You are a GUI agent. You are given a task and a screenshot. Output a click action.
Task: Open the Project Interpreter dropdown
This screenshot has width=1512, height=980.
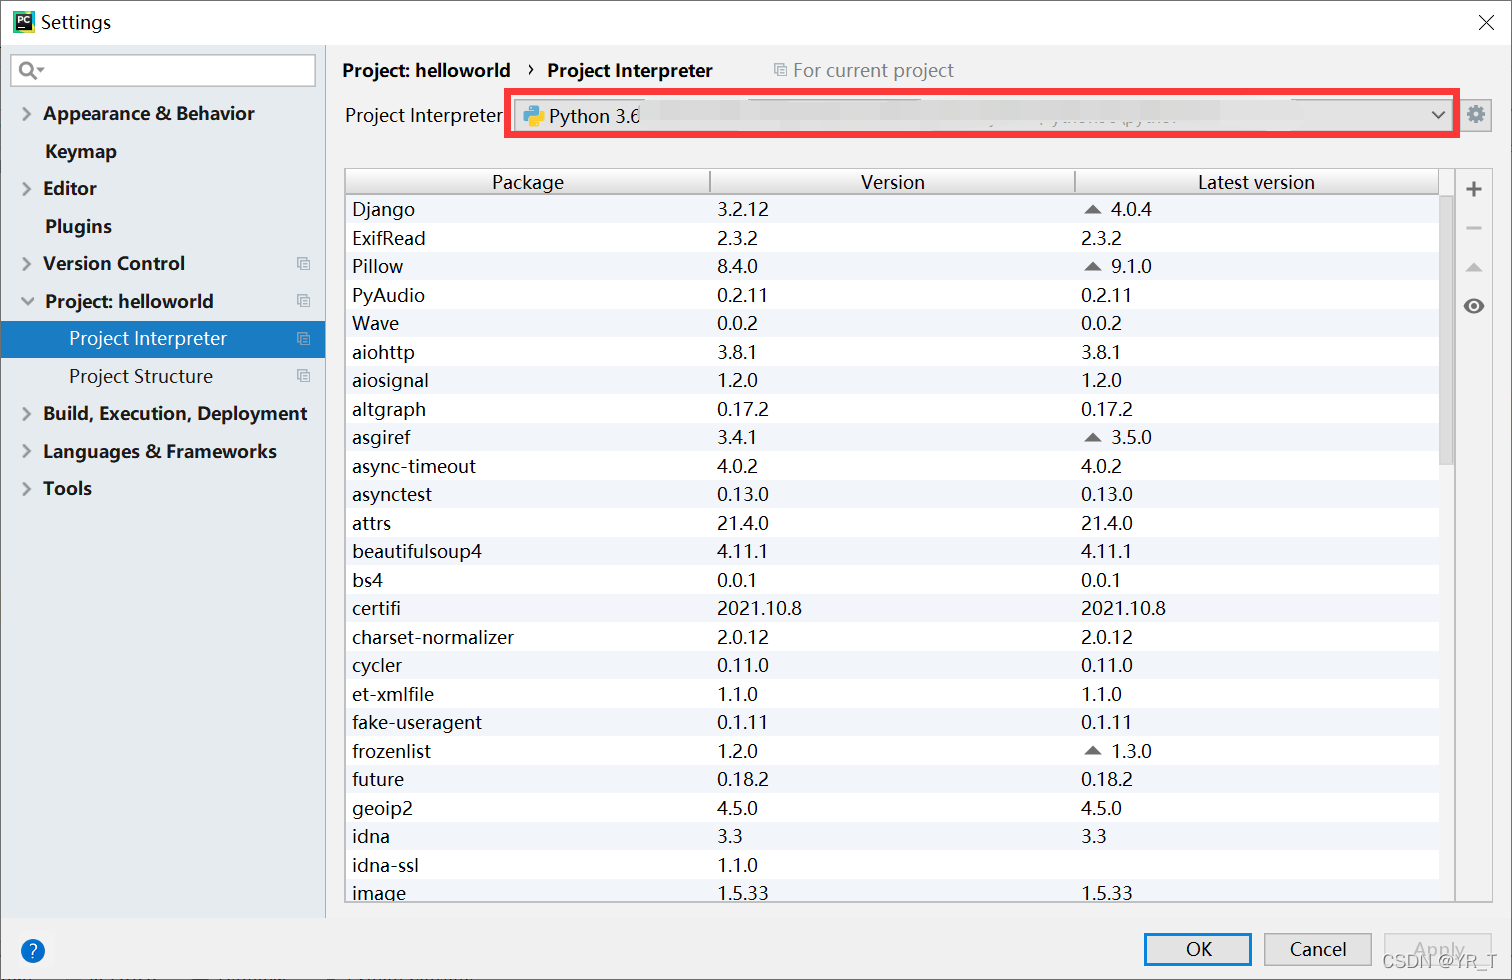pos(983,115)
